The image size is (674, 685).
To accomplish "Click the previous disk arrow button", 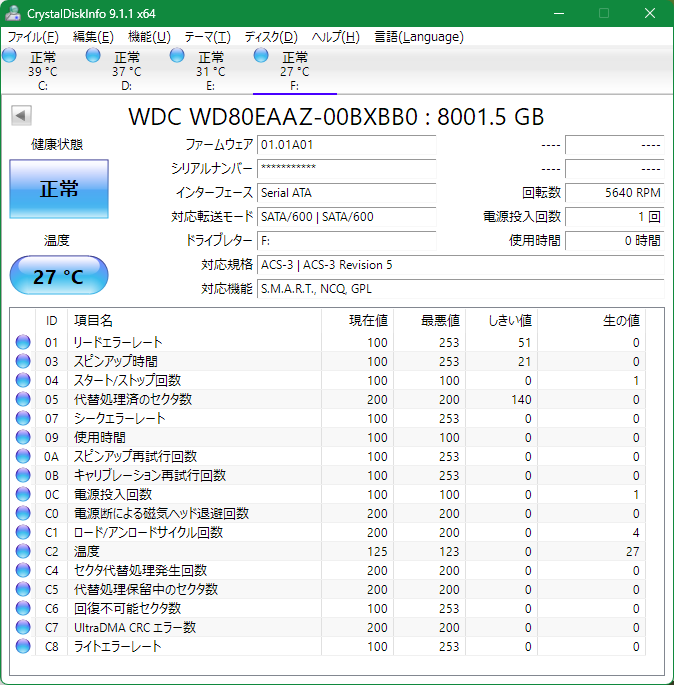I will [21, 116].
